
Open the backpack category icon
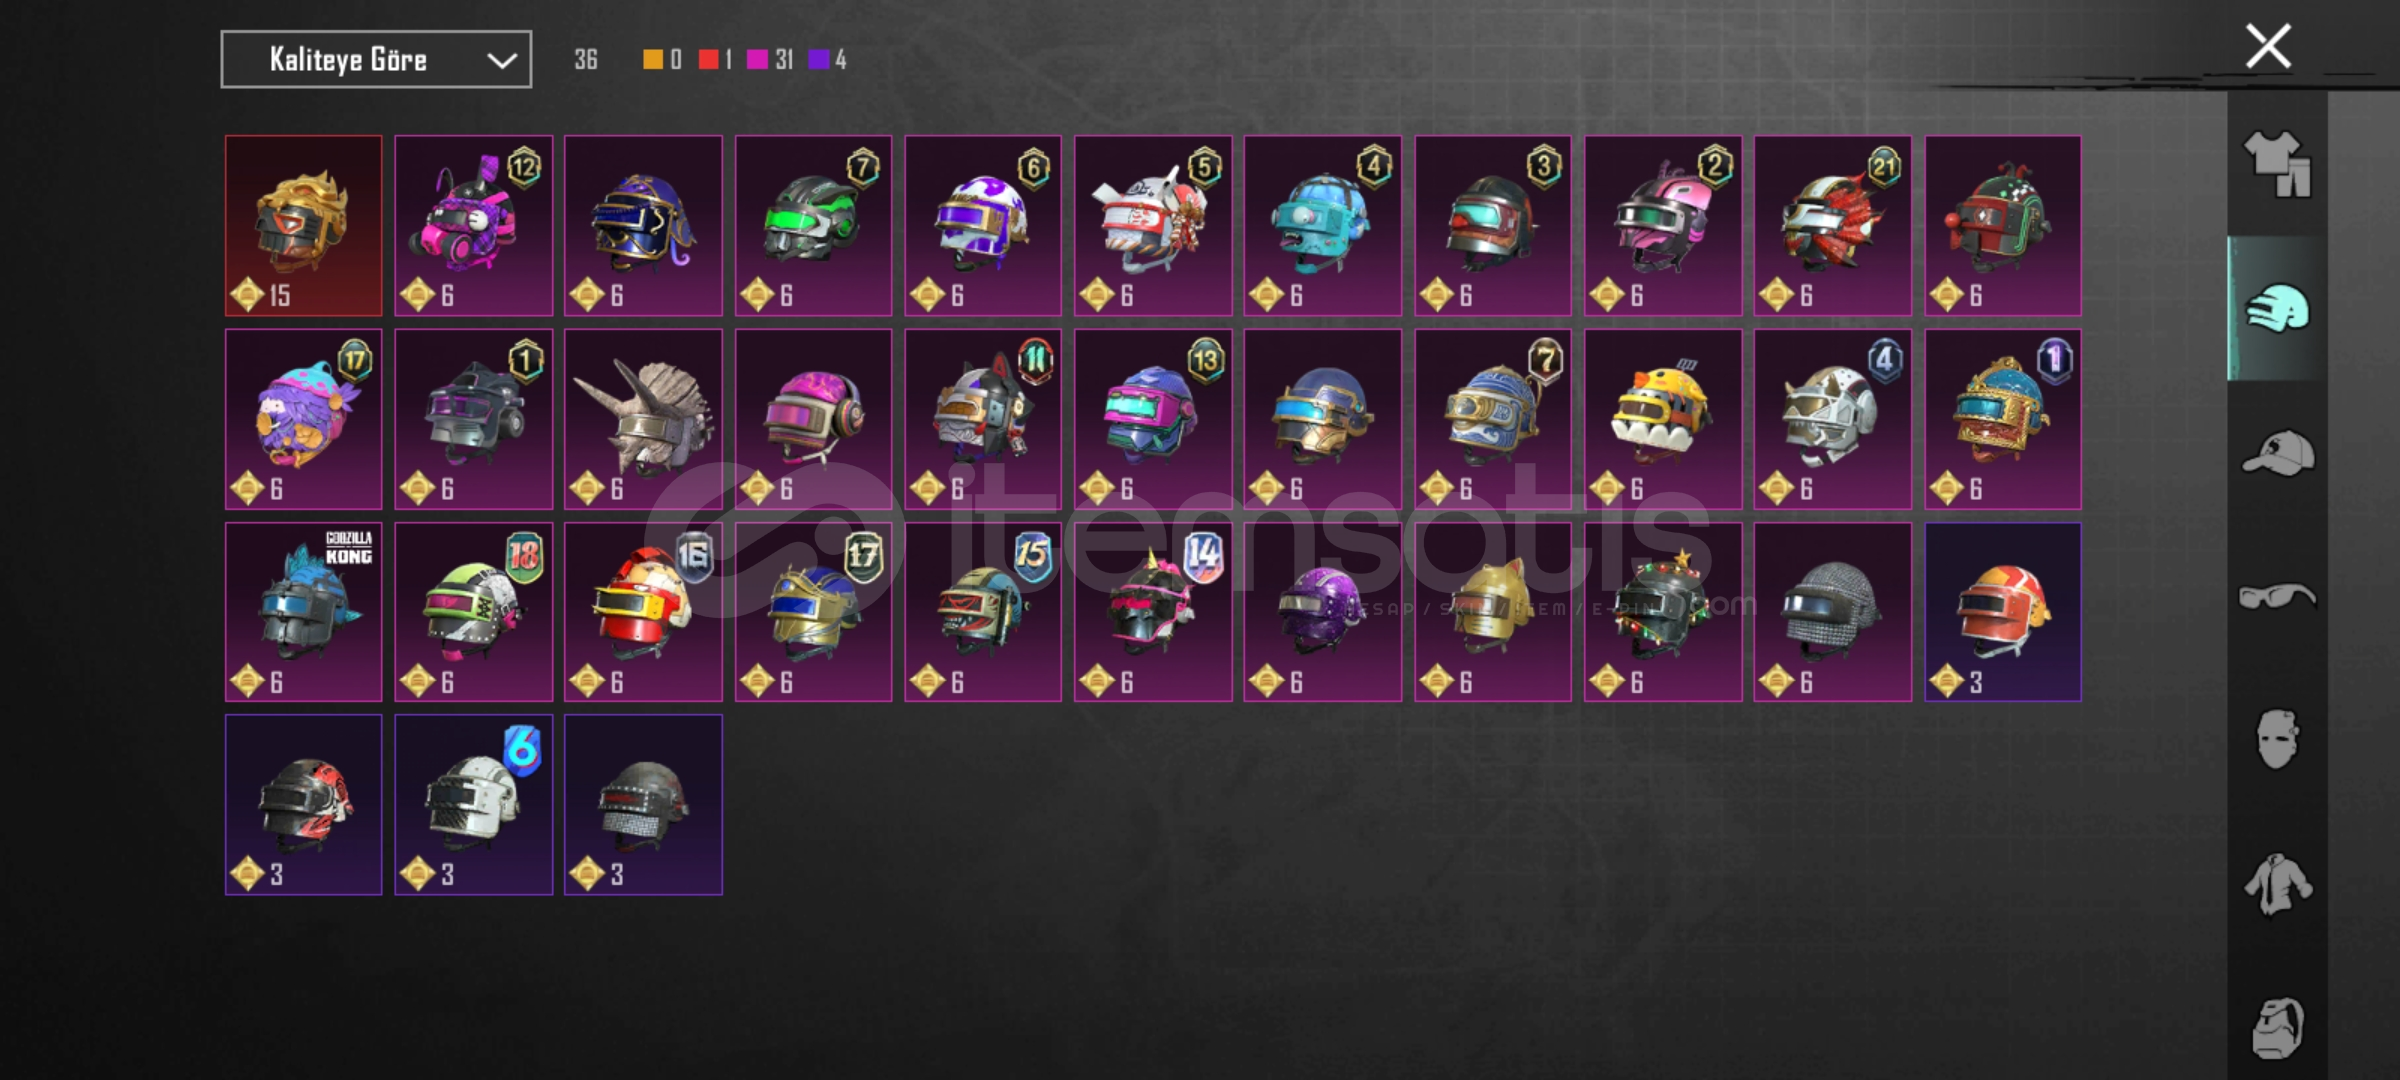[x=2277, y=1028]
